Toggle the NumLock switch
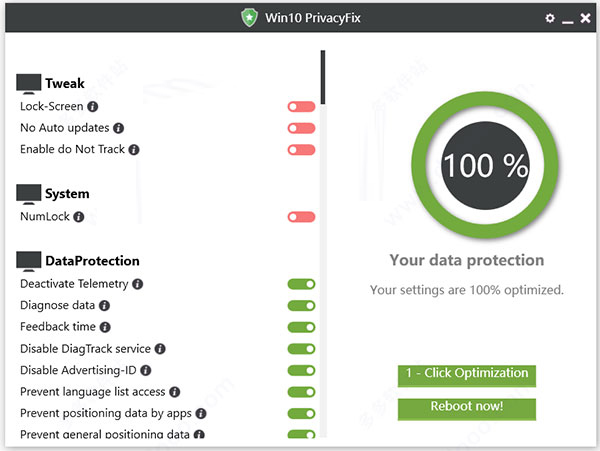Viewport: 600px width, 451px height. [x=301, y=217]
